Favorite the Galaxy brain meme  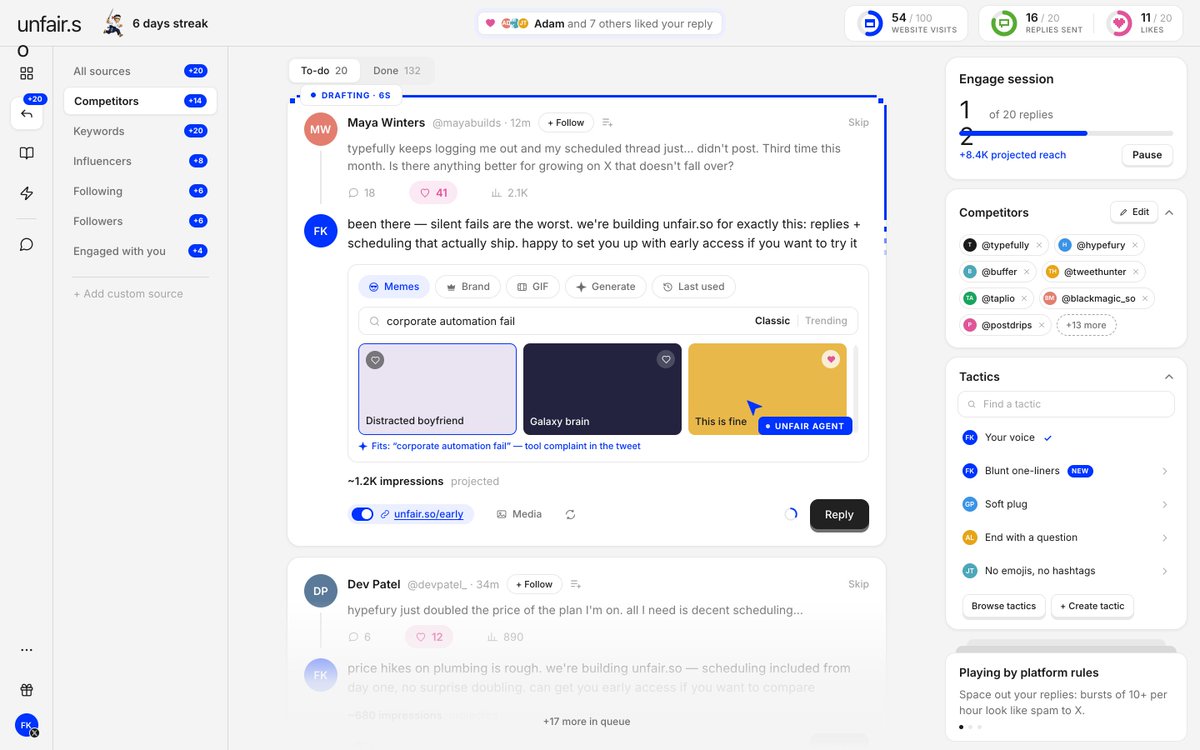pos(666,360)
